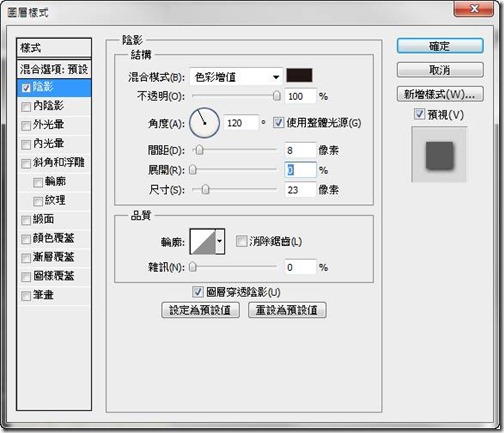Screen dimensions: 504x433
Task: Select the 筆畫 row label
Action: [x=43, y=295]
